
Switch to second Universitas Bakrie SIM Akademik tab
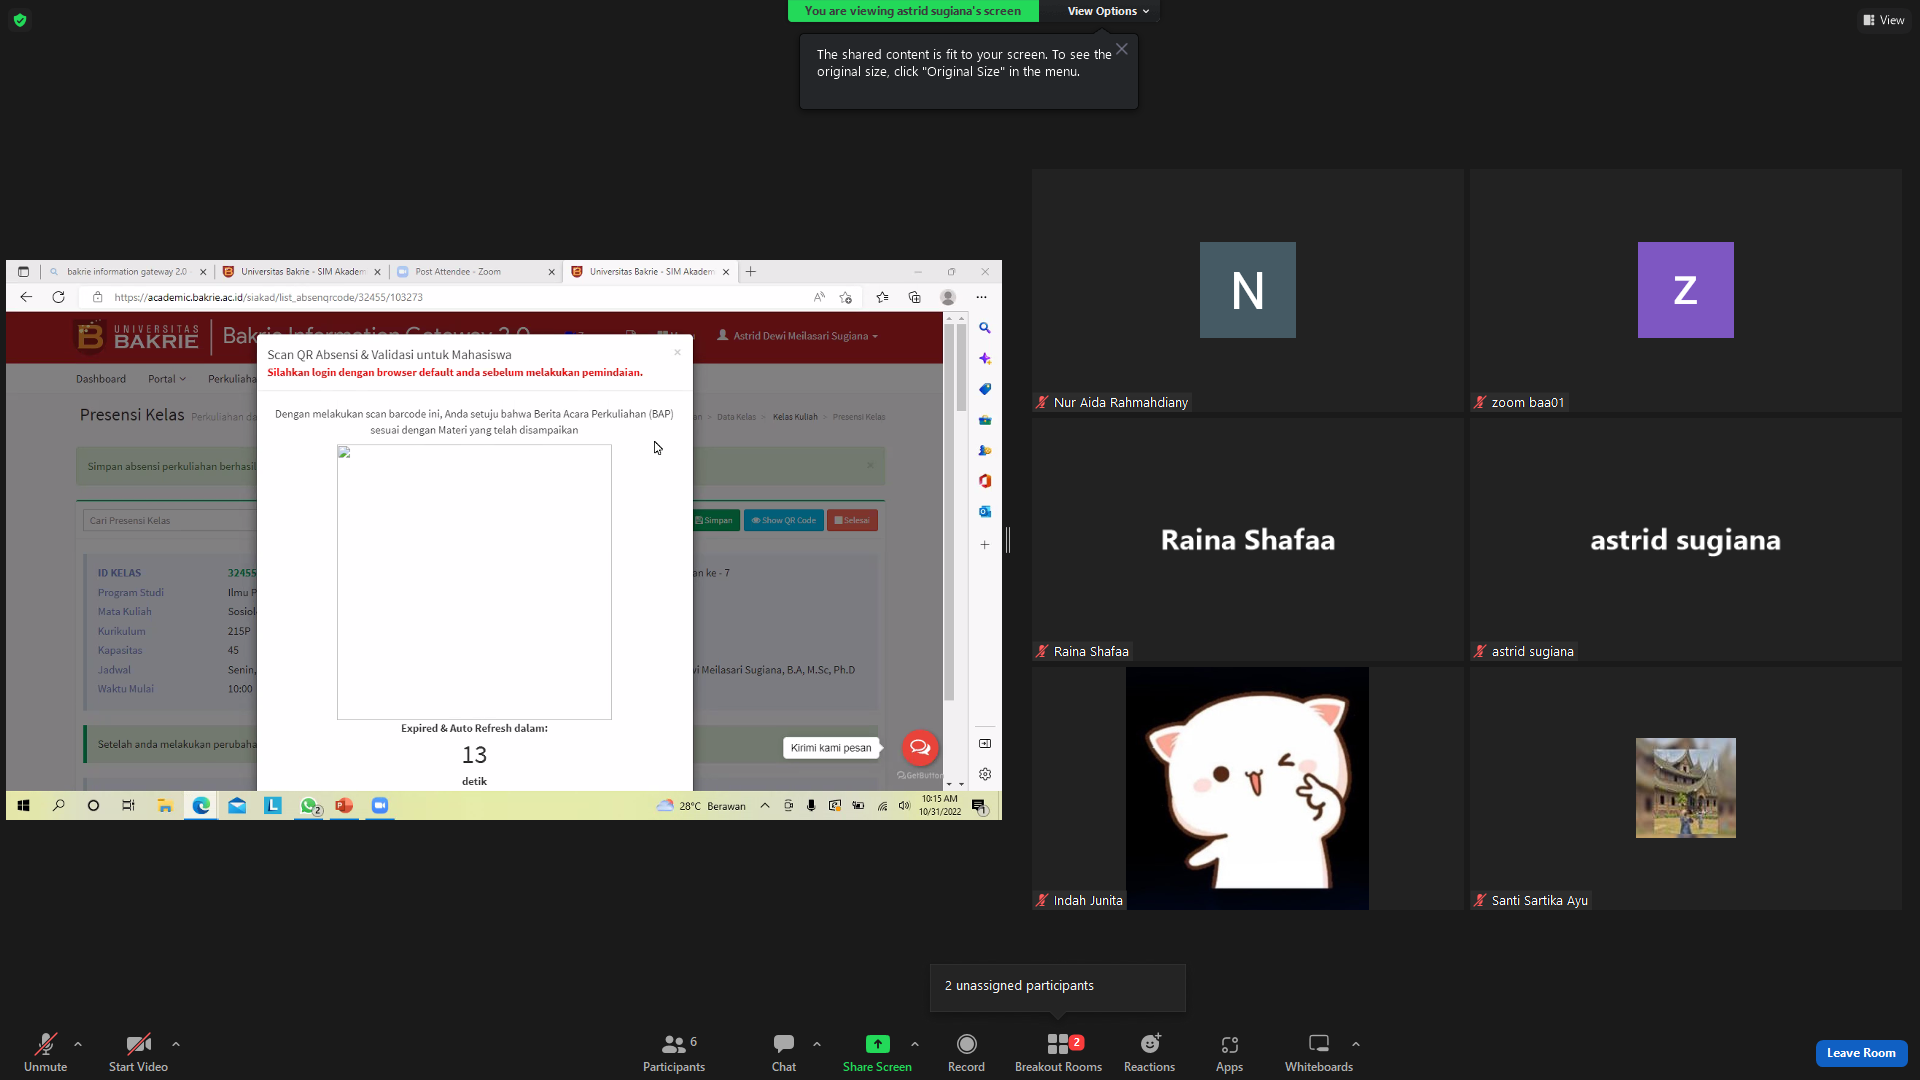[x=651, y=271]
